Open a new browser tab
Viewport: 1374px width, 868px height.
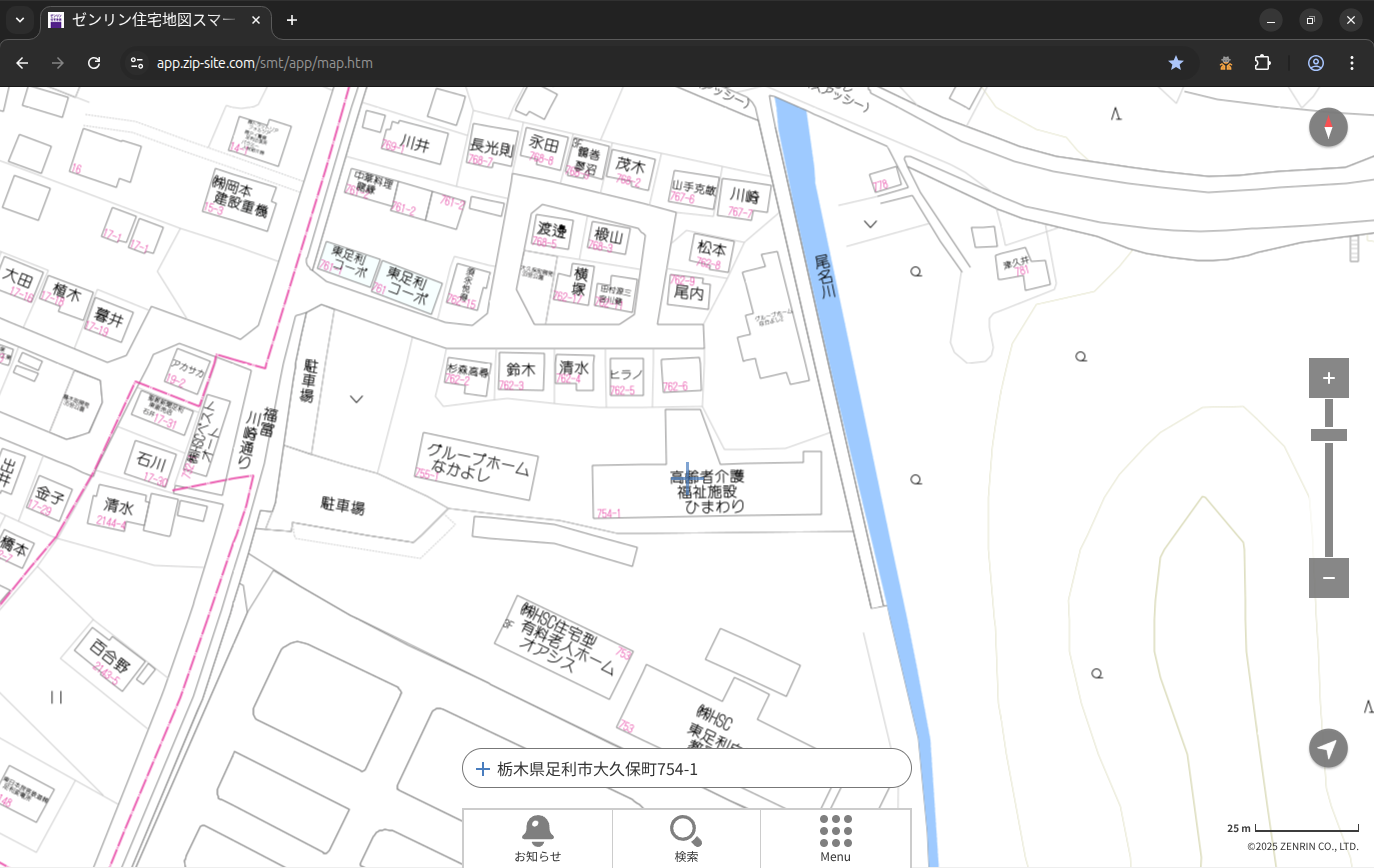(x=292, y=20)
